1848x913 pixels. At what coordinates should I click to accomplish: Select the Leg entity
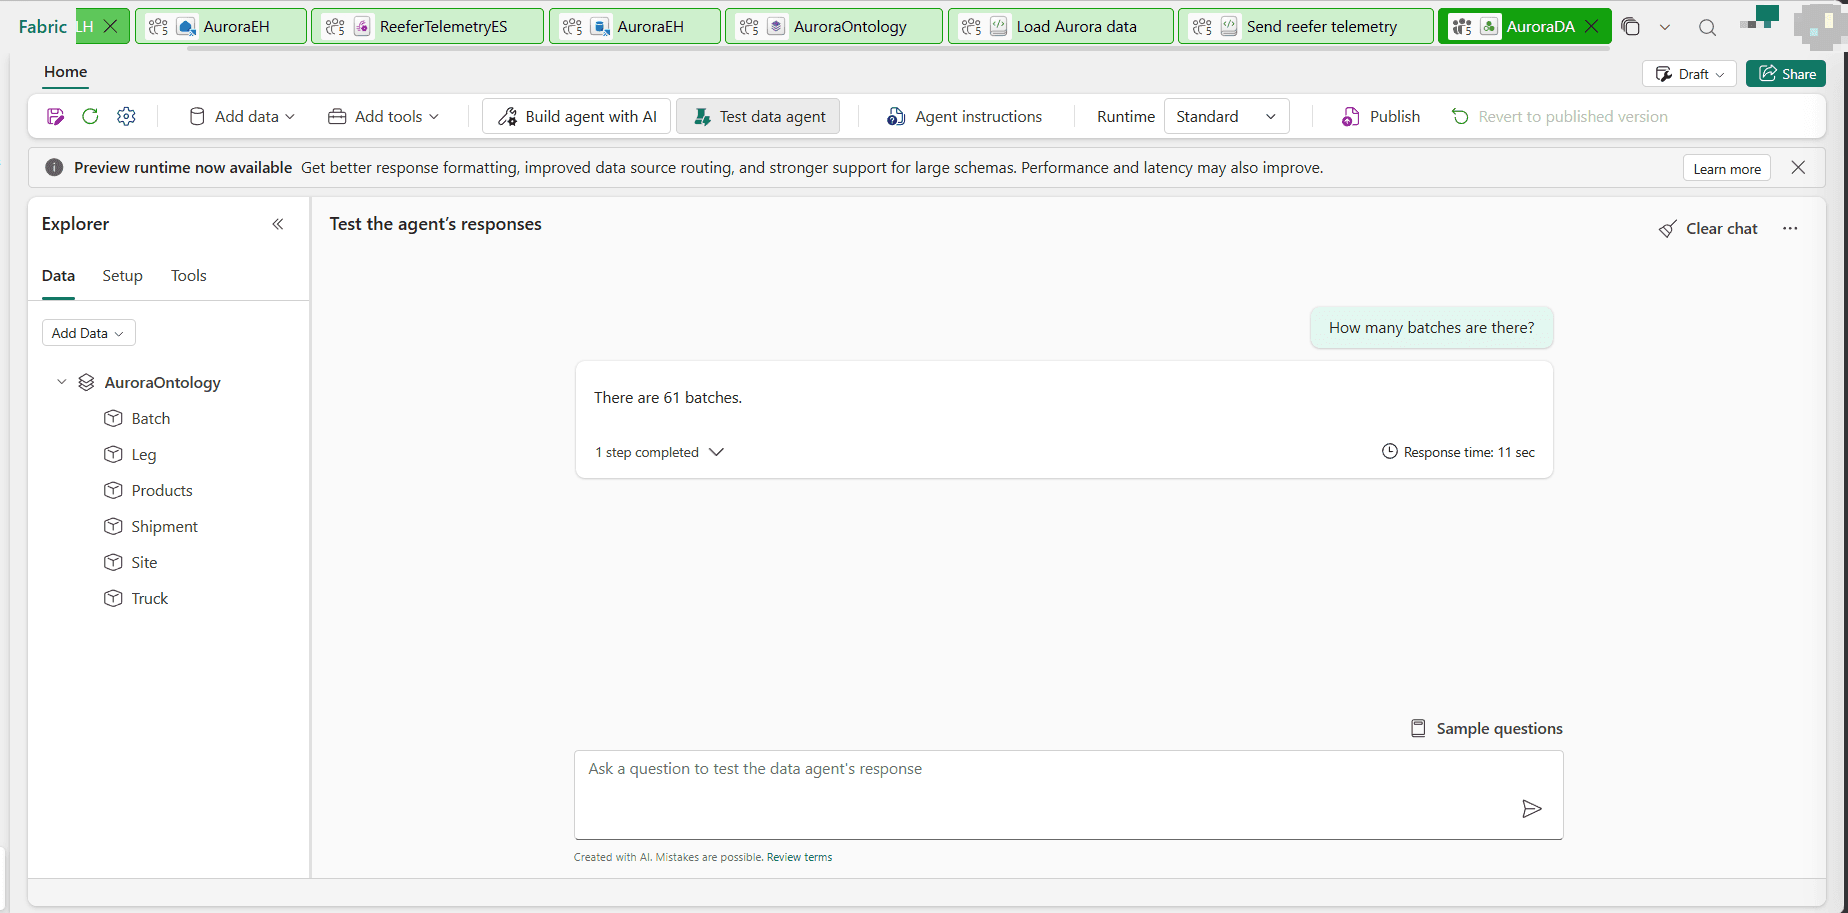144,455
